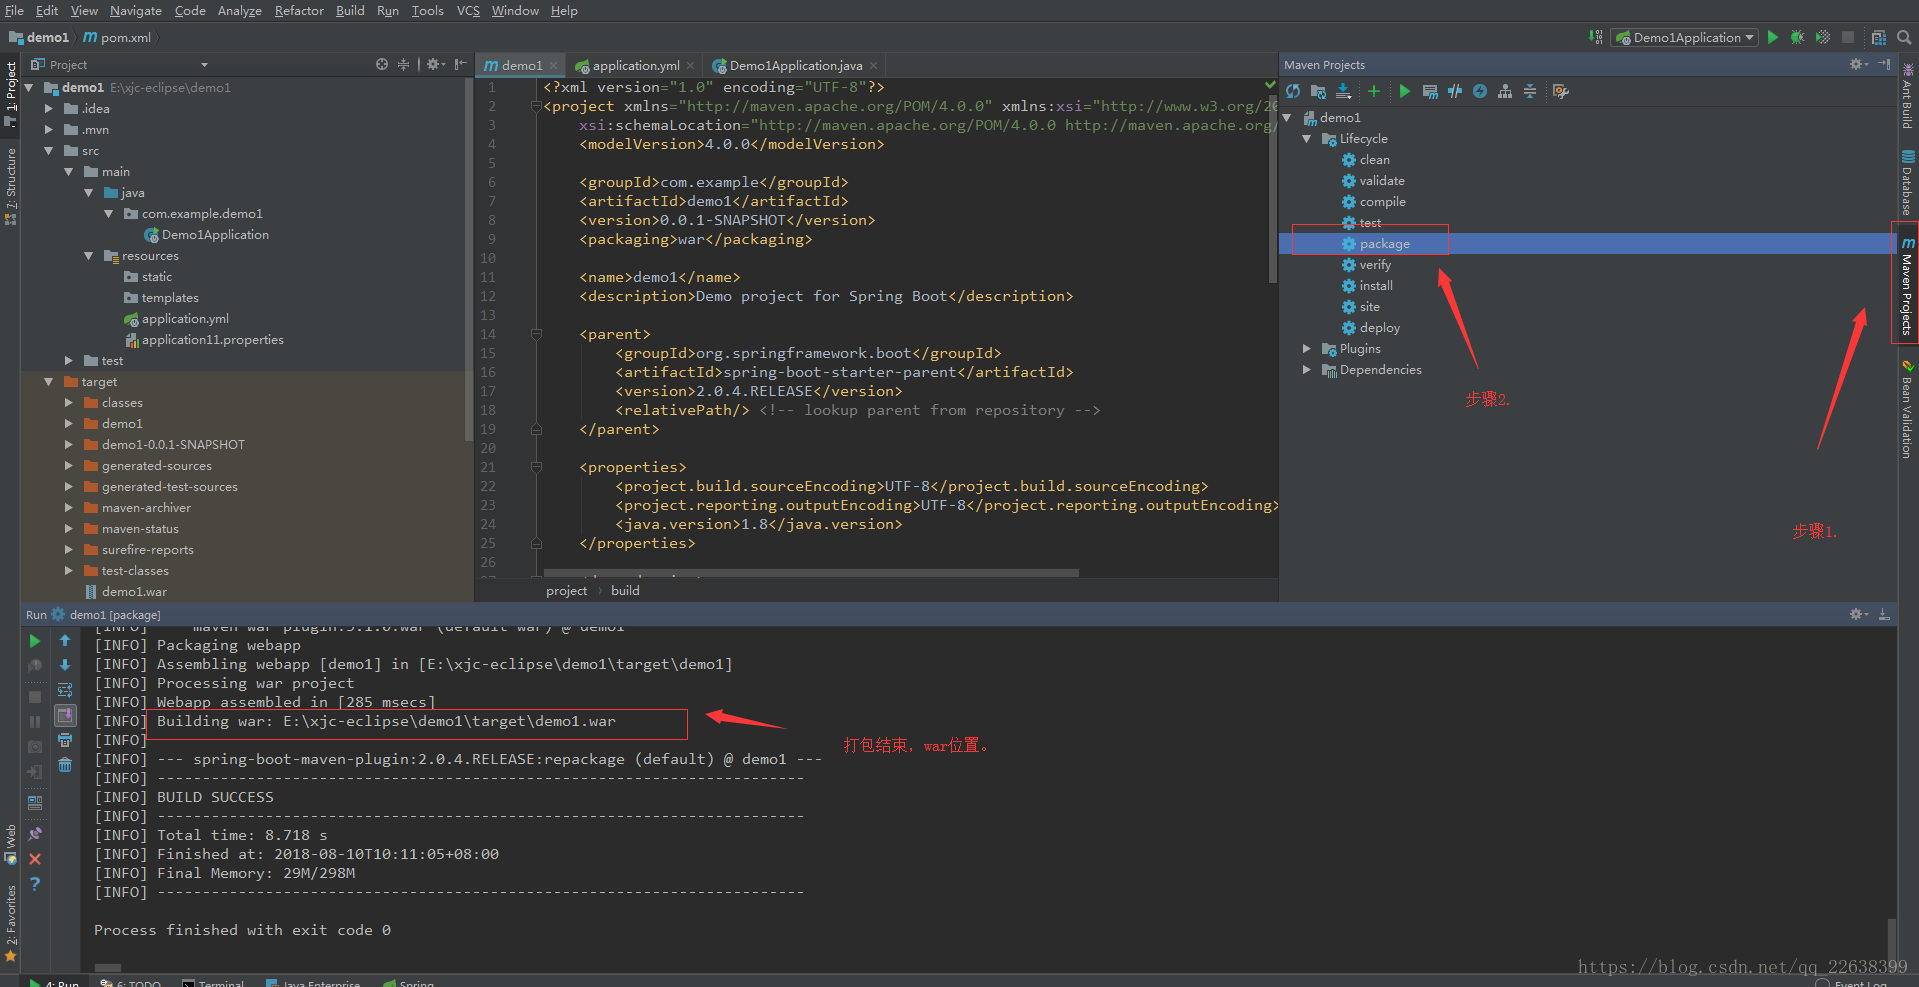This screenshot has height=987, width=1919.
Task: Open the Demo1Application run configuration dropdown
Action: click(1686, 38)
